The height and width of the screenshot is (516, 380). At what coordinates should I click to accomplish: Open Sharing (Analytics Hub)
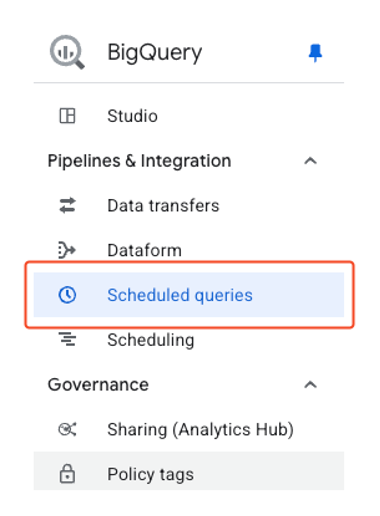point(189,429)
